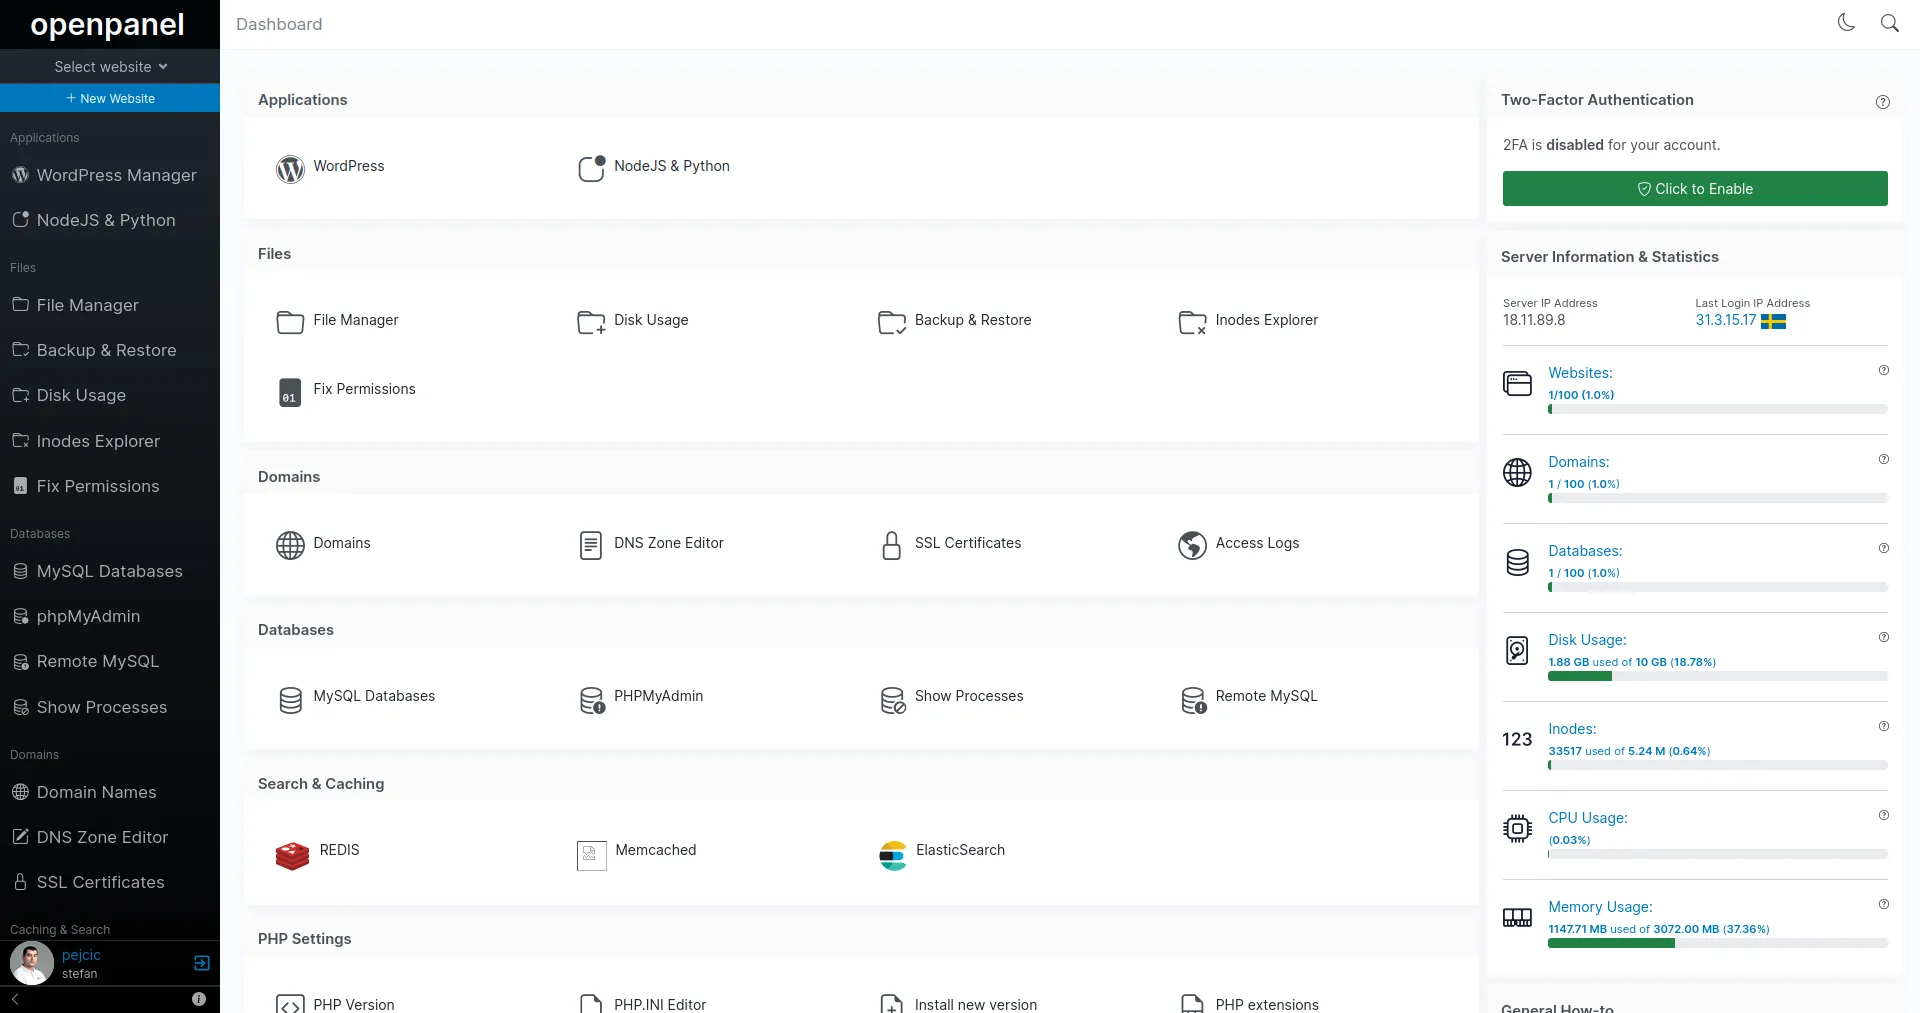
Task: Collapse the sidebar with the left chevron
Action: [x=15, y=999]
